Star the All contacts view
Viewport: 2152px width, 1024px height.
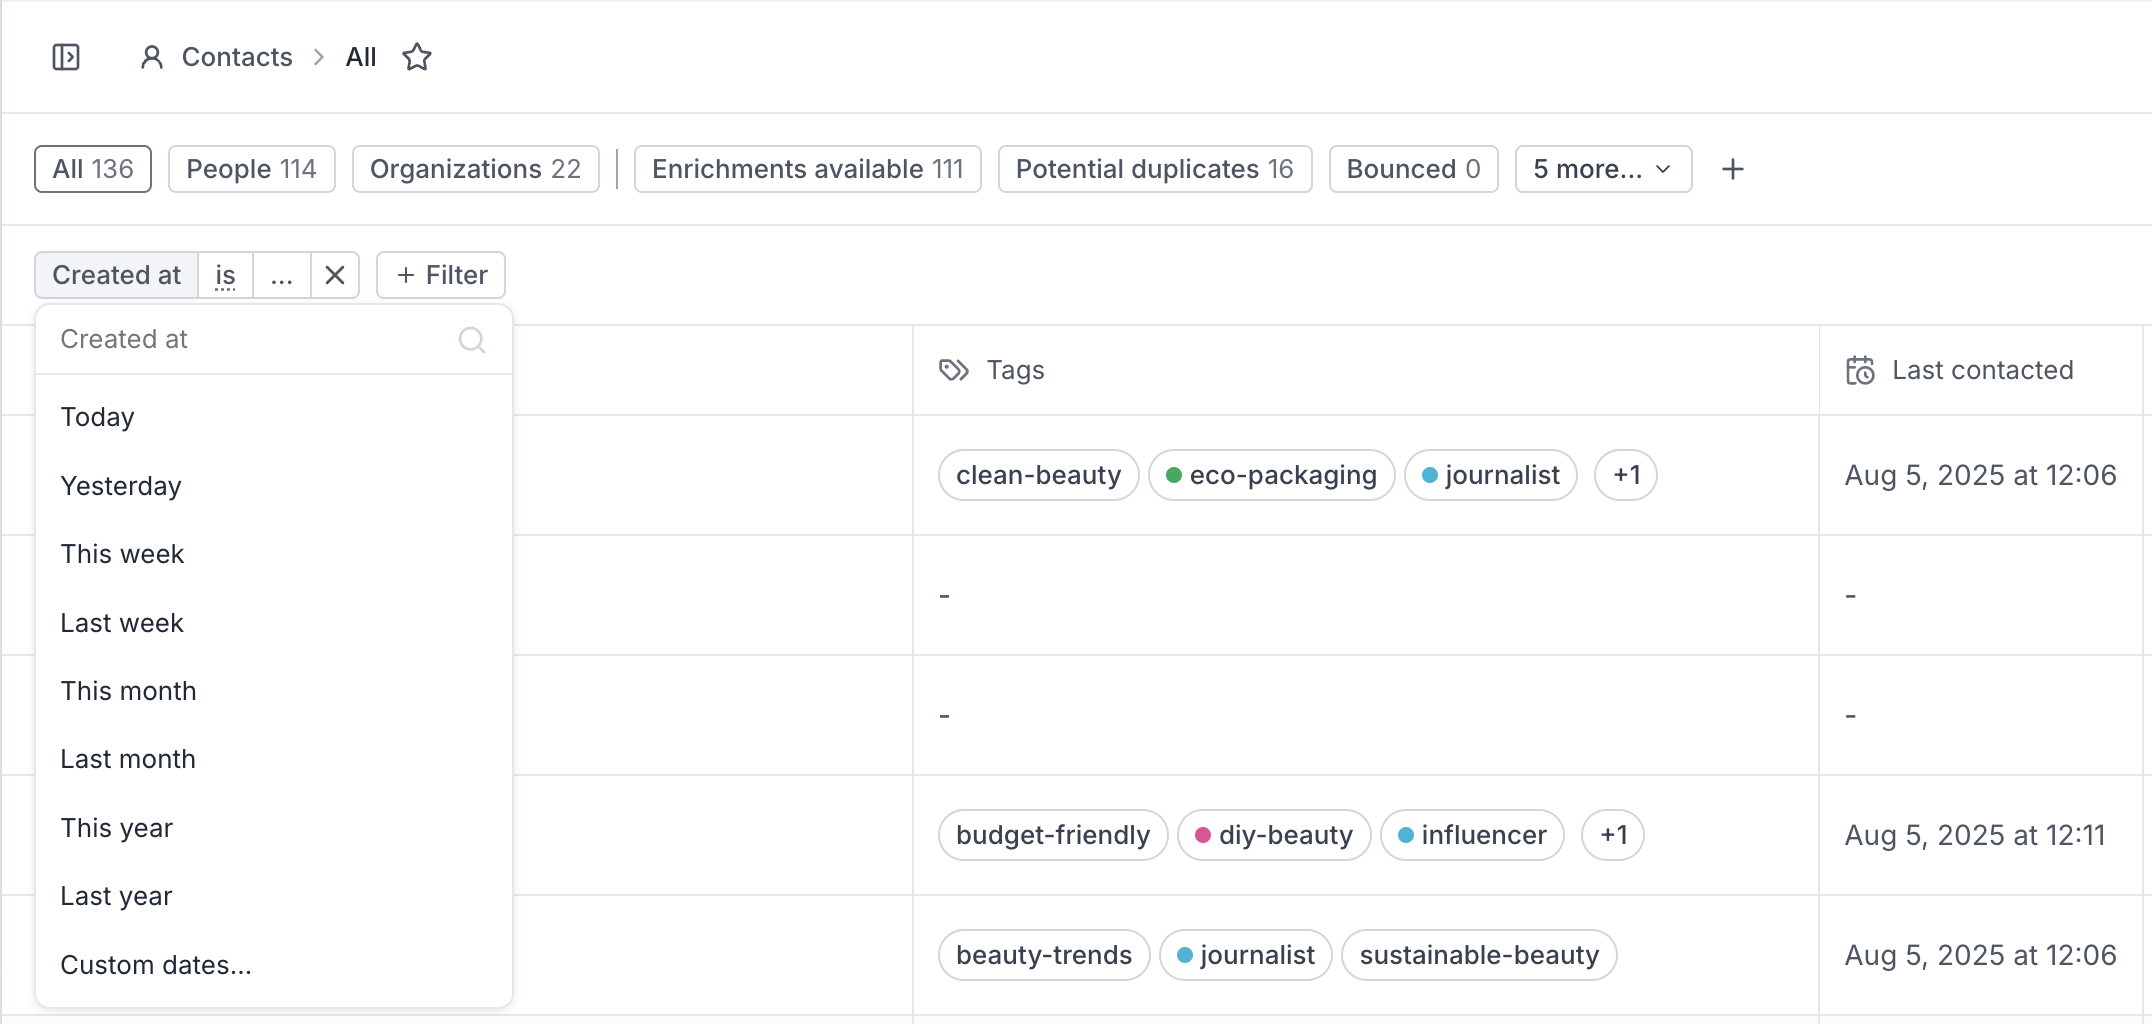click(x=417, y=57)
